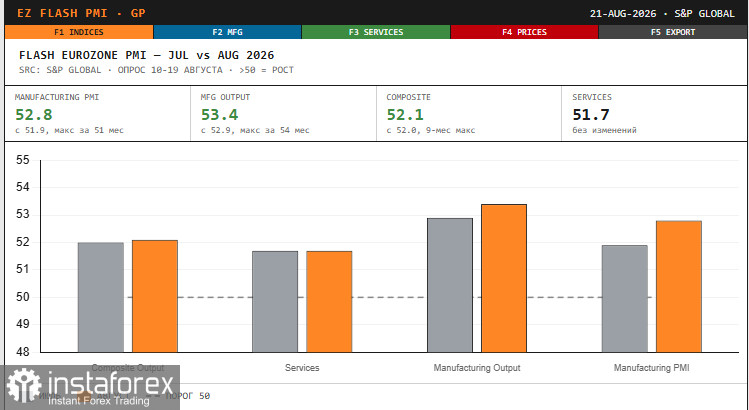Click the y-axis label 48
Screen dimensions: 749x410
click(22, 352)
